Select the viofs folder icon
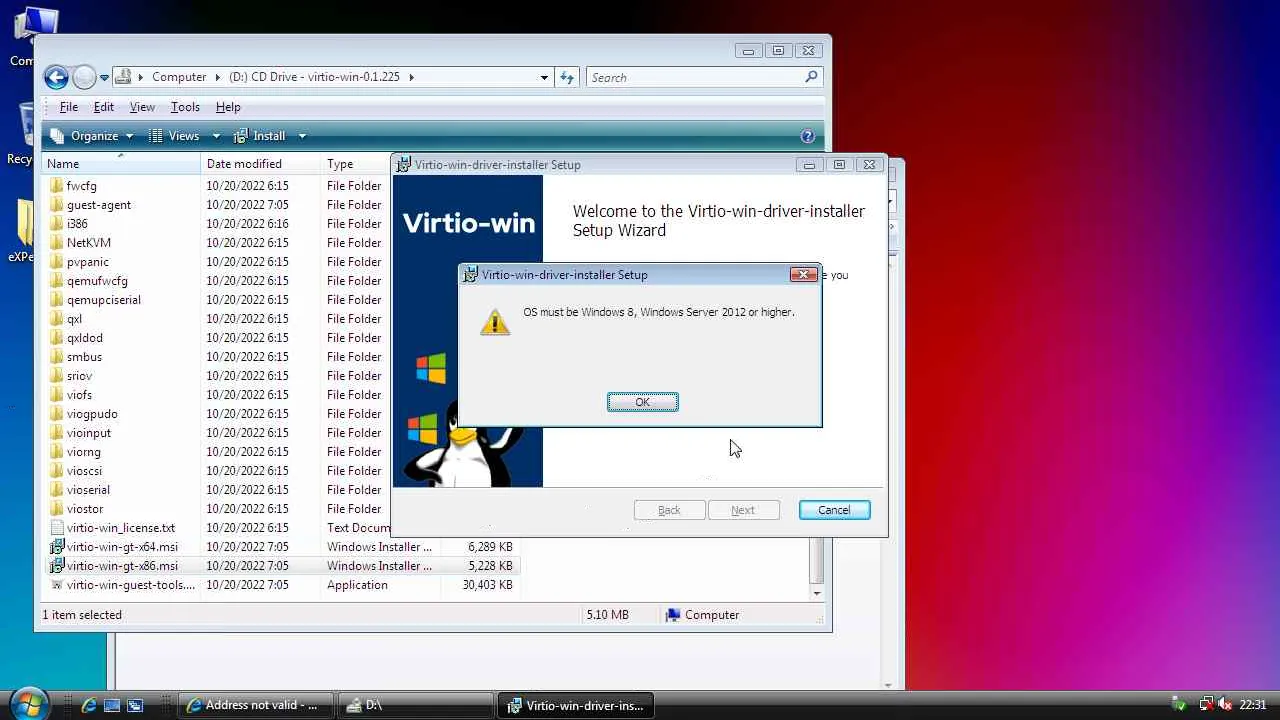The width and height of the screenshot is (1280, 720). pos(57,395)
